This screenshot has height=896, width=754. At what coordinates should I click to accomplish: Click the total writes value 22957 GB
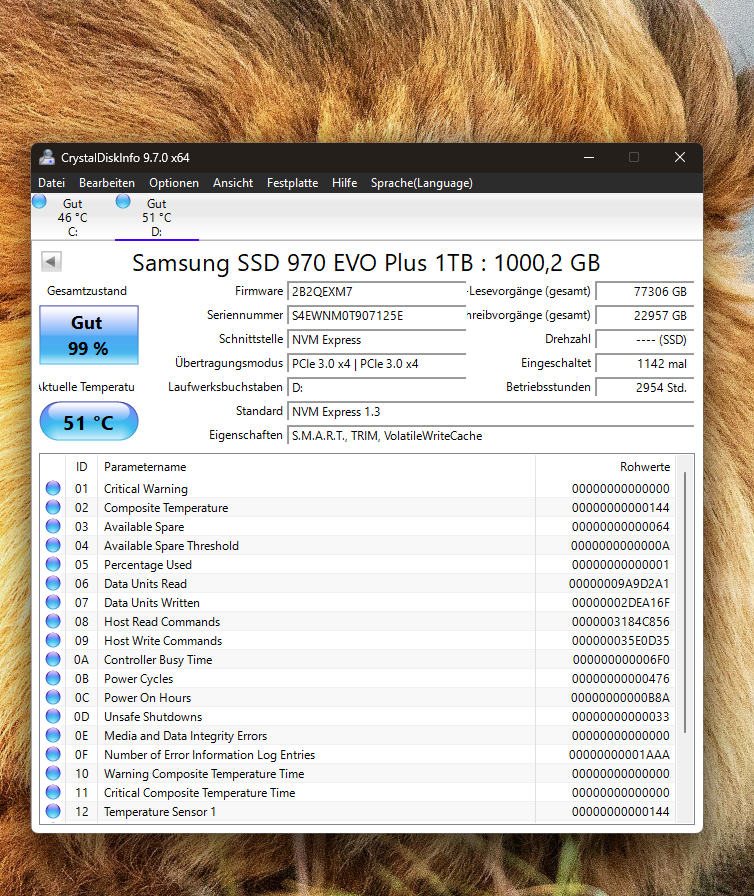[645, 315]
